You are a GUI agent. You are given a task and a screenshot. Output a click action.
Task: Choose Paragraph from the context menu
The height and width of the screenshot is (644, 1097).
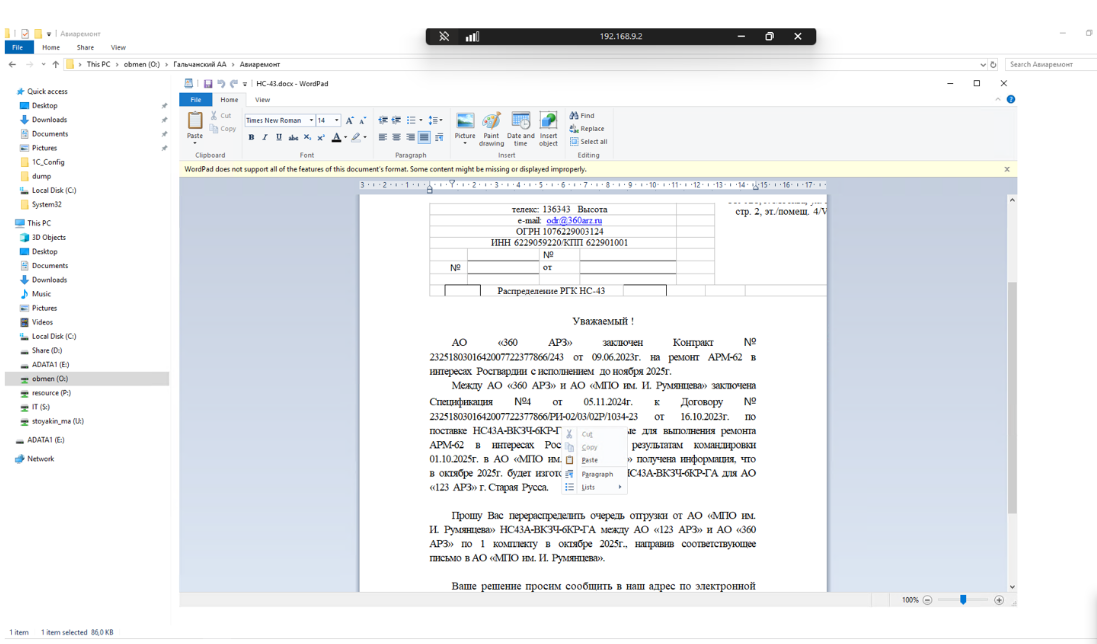tap(597, 474)
